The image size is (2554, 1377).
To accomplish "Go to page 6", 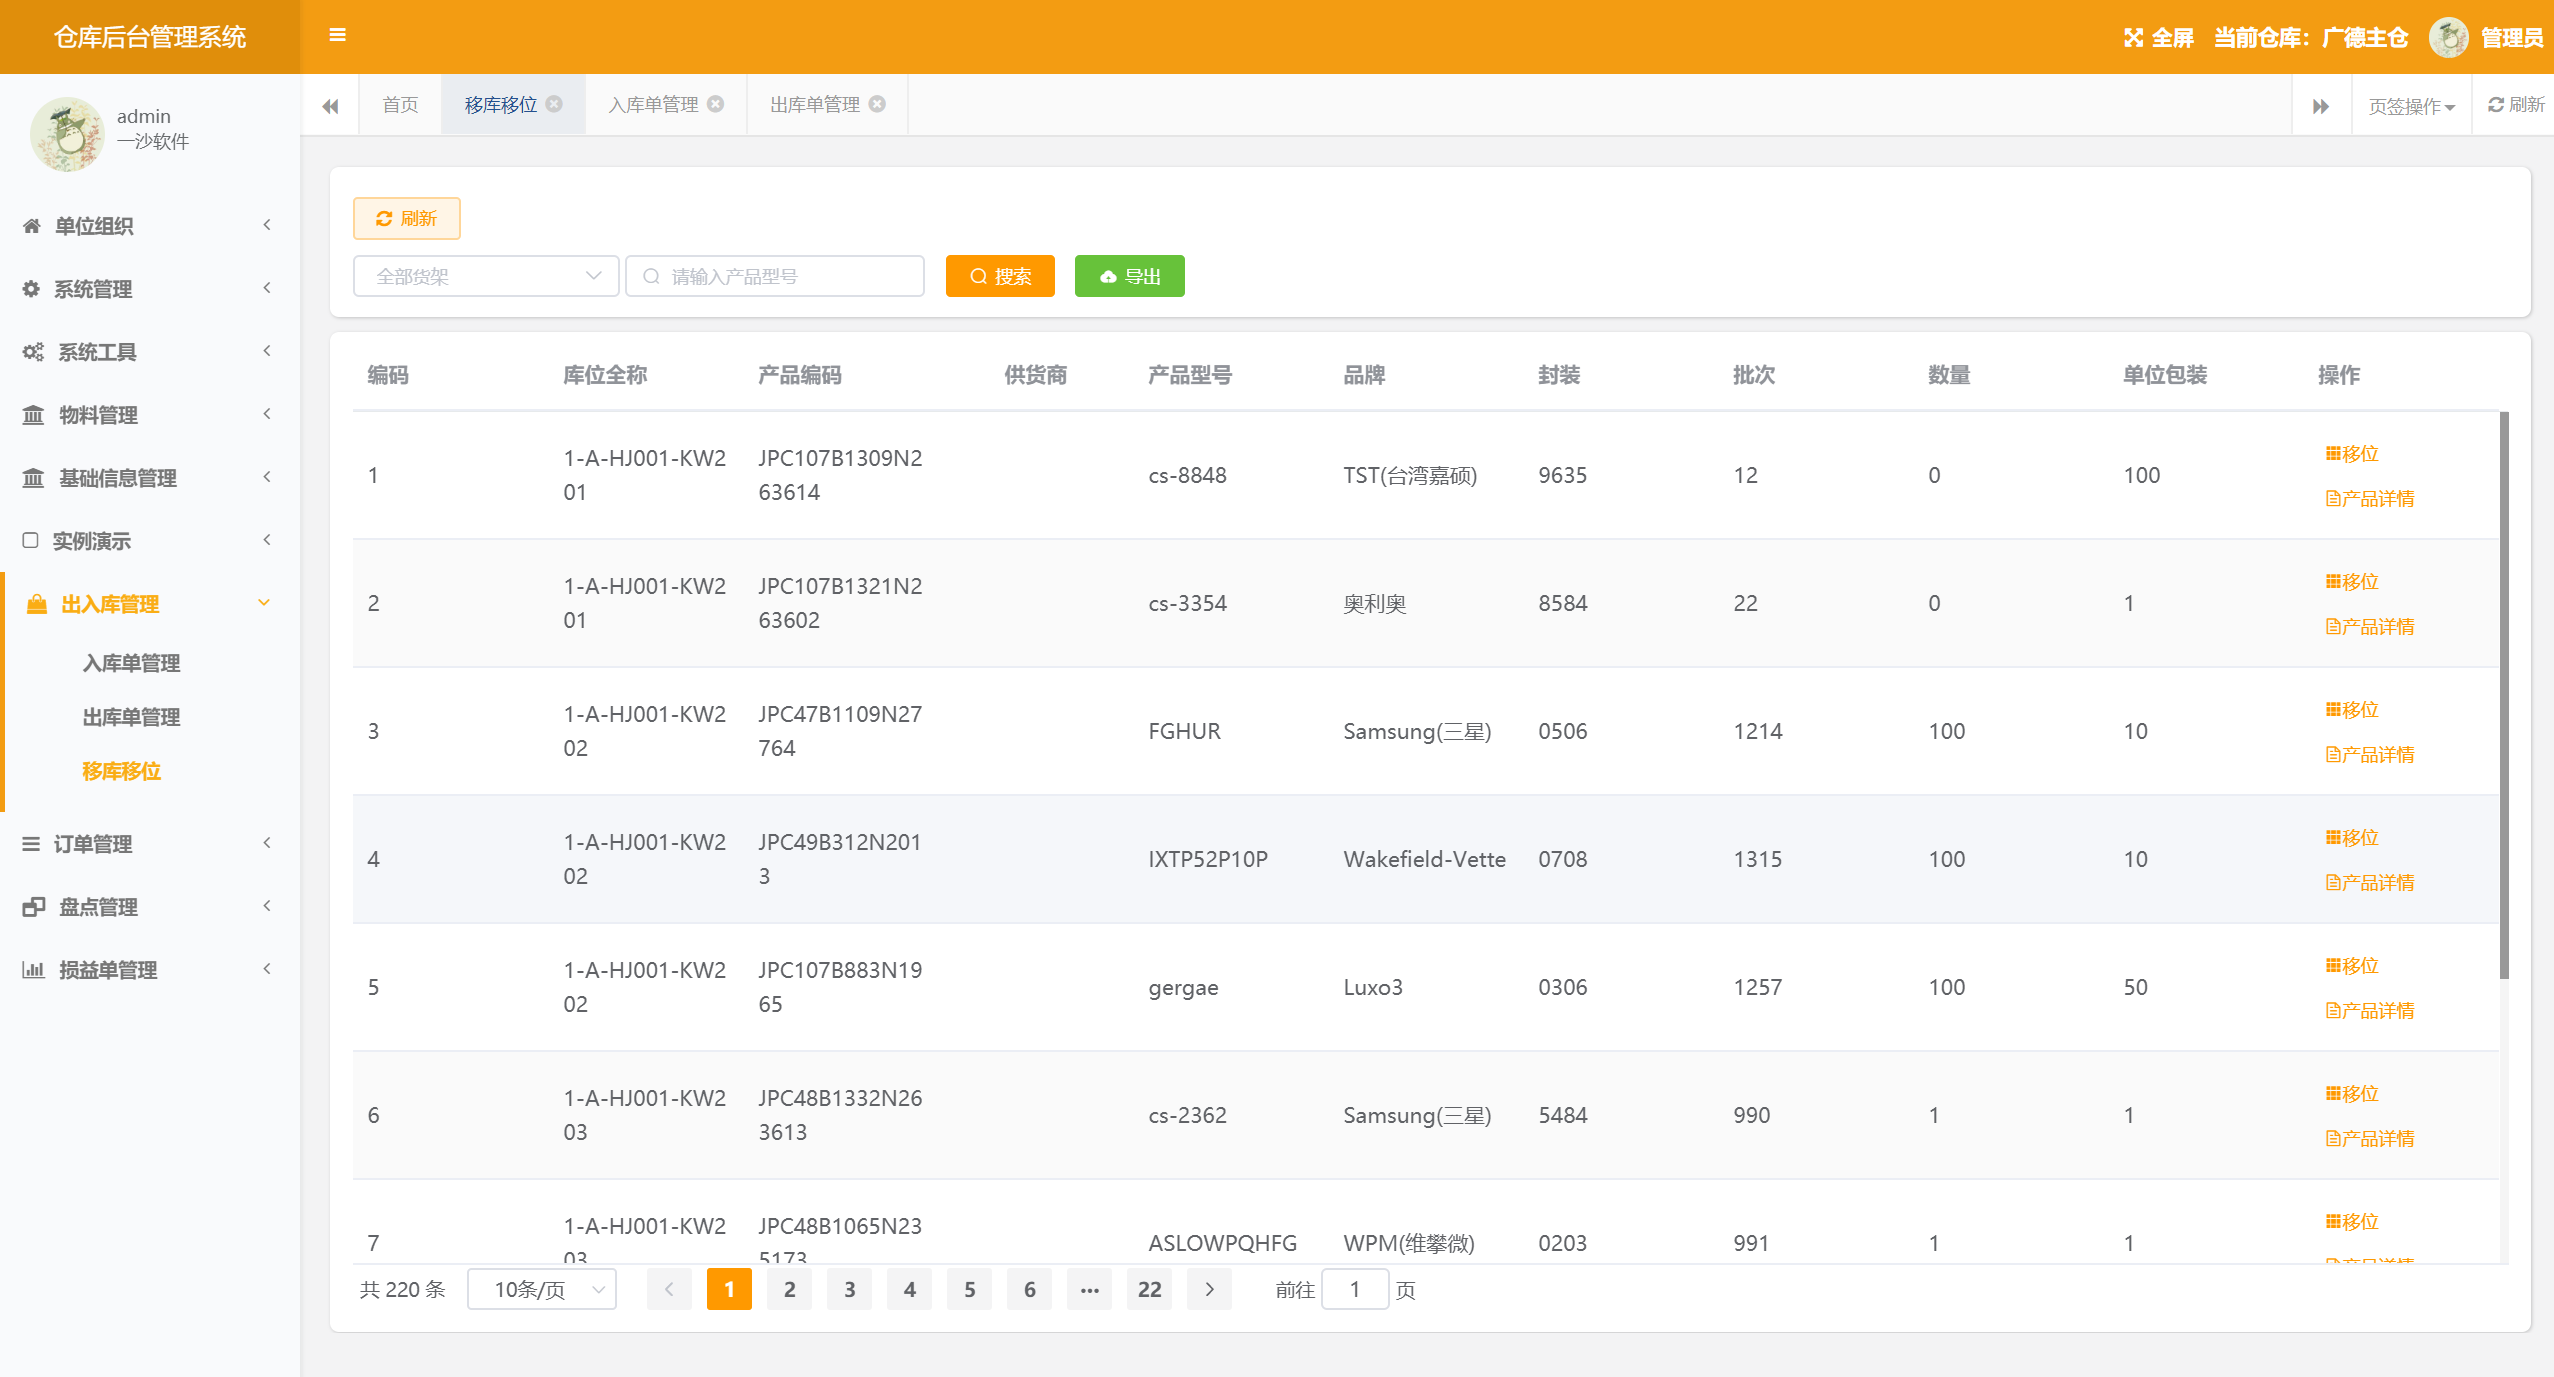I will coord(1029,1289).
